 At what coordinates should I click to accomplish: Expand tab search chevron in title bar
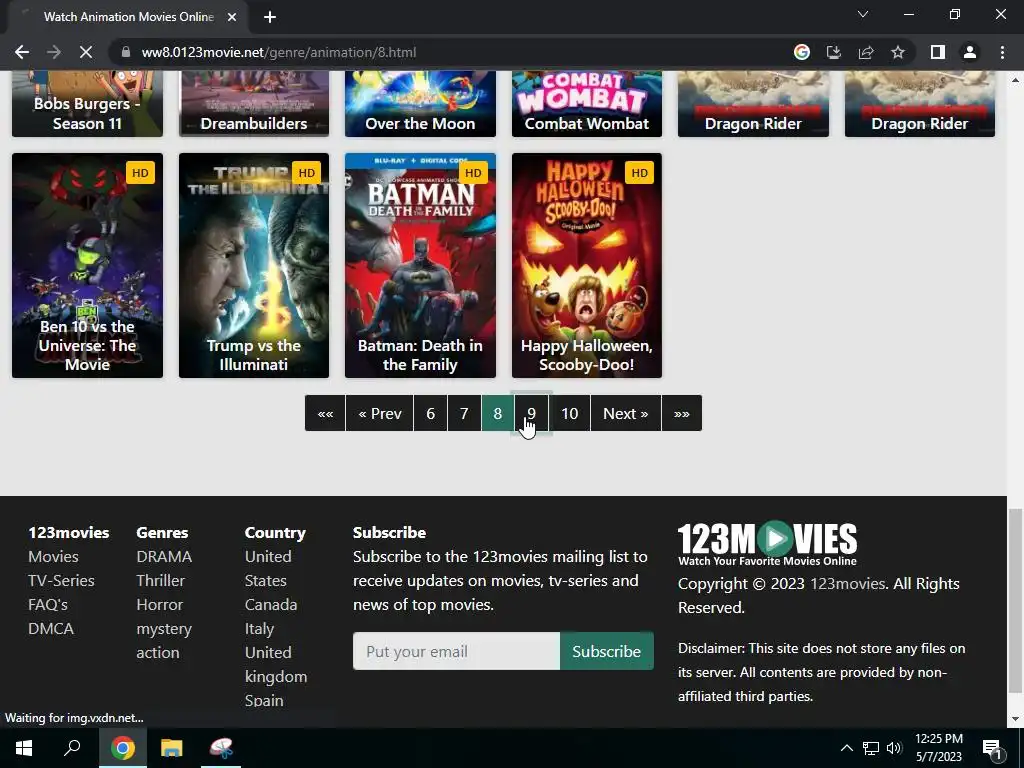863,14
